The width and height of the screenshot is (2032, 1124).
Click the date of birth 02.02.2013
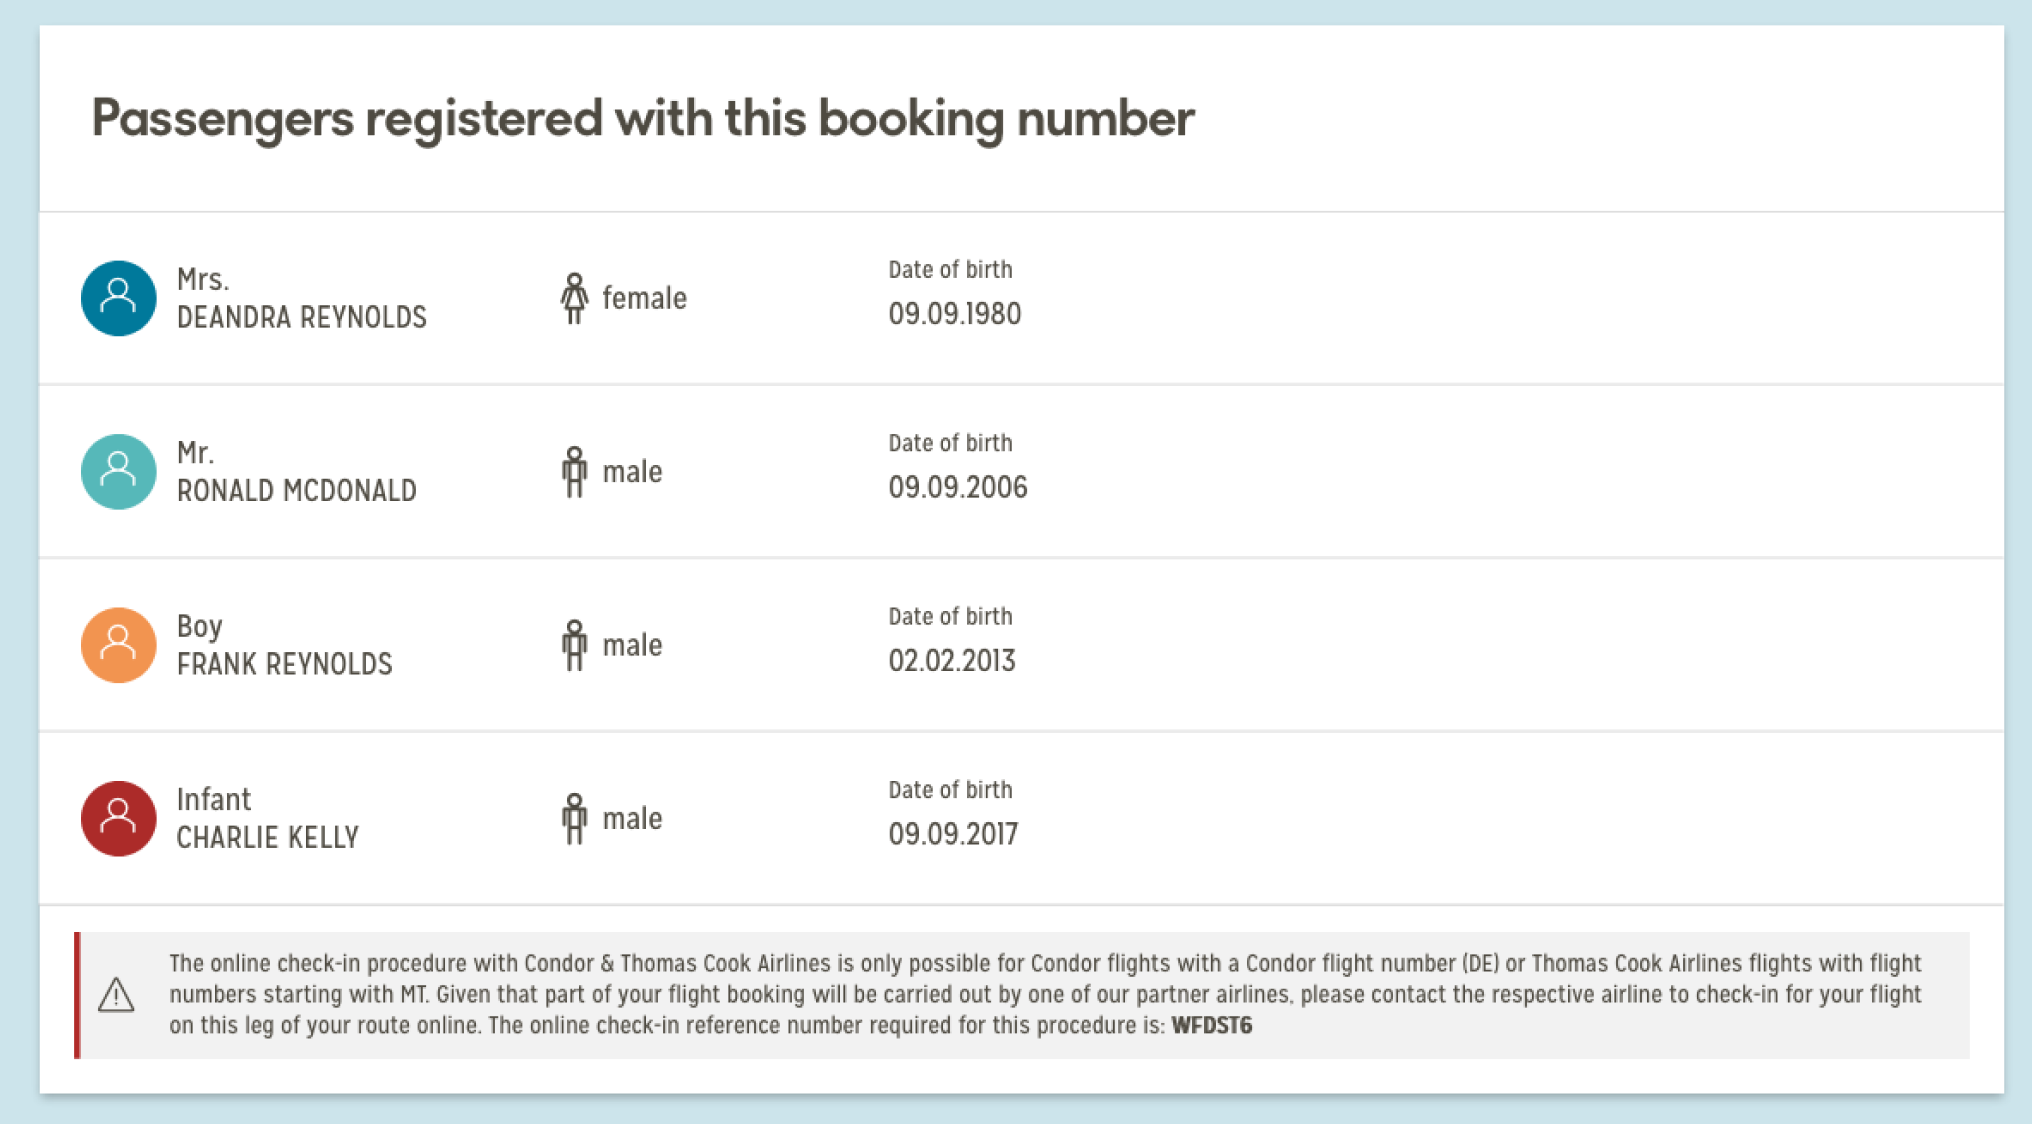pos(951,661)
